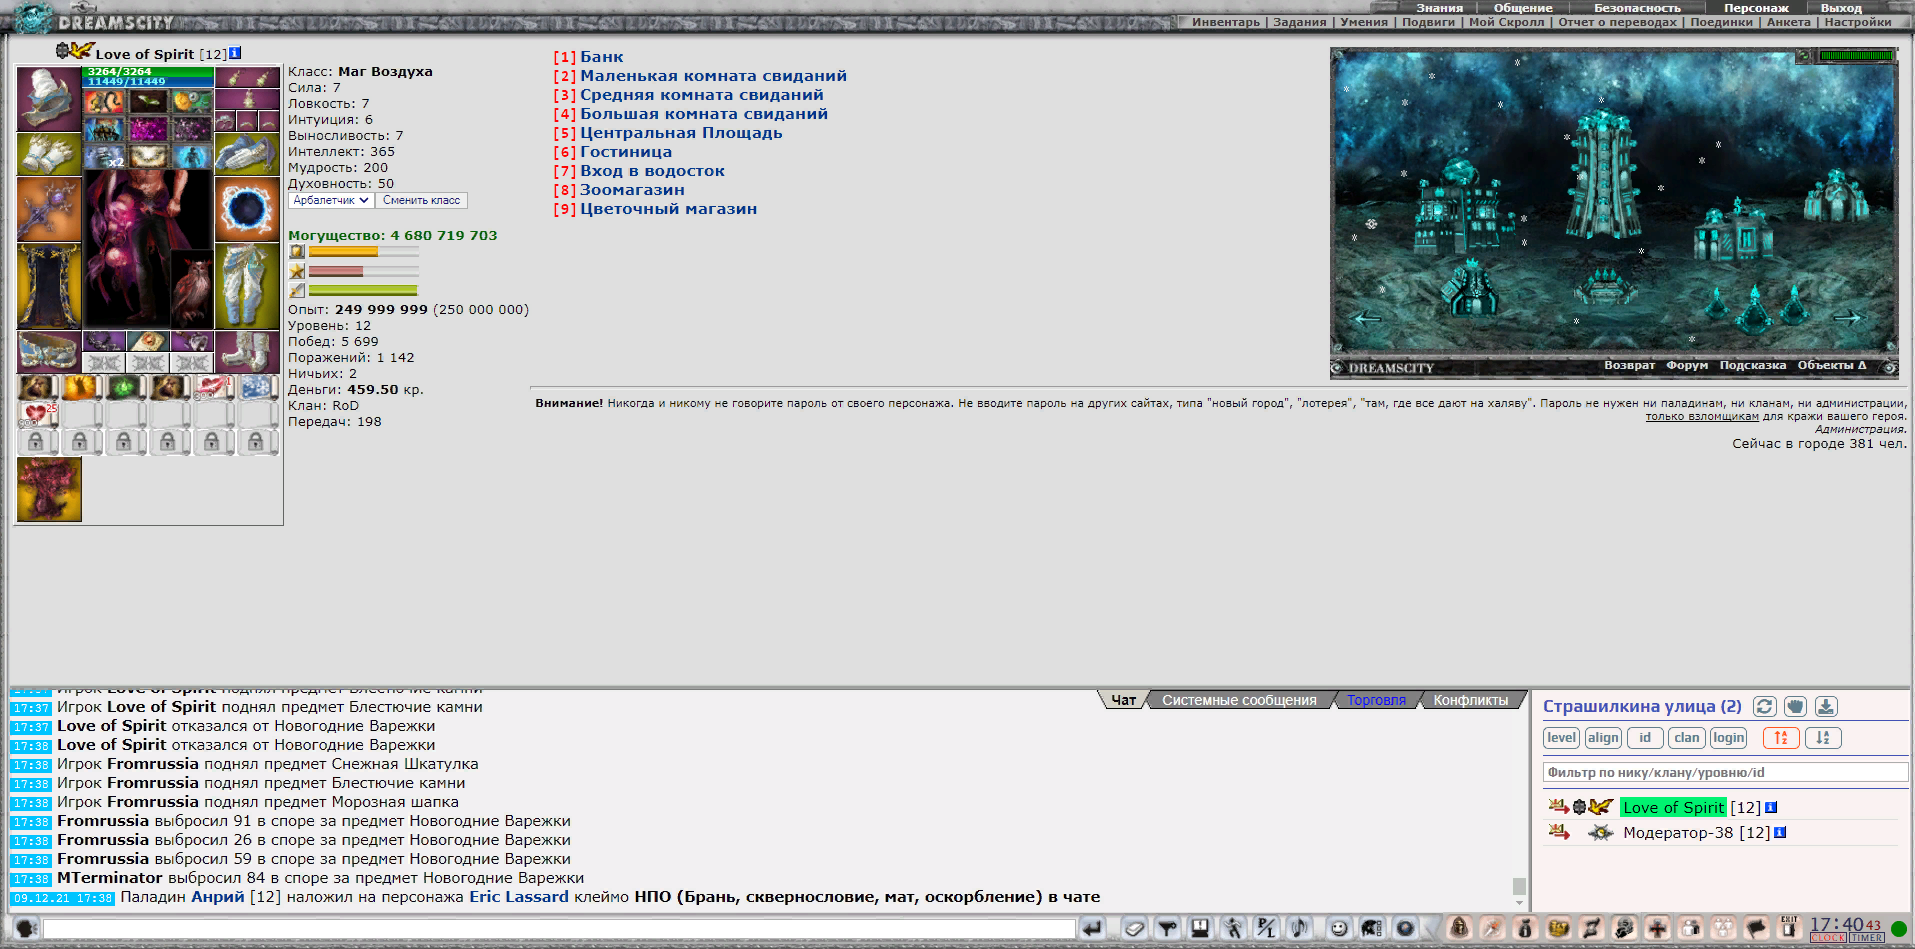Switch to the Чат tab
Viewport: 1915px width, 949px height.
[x=1123, y=700]
